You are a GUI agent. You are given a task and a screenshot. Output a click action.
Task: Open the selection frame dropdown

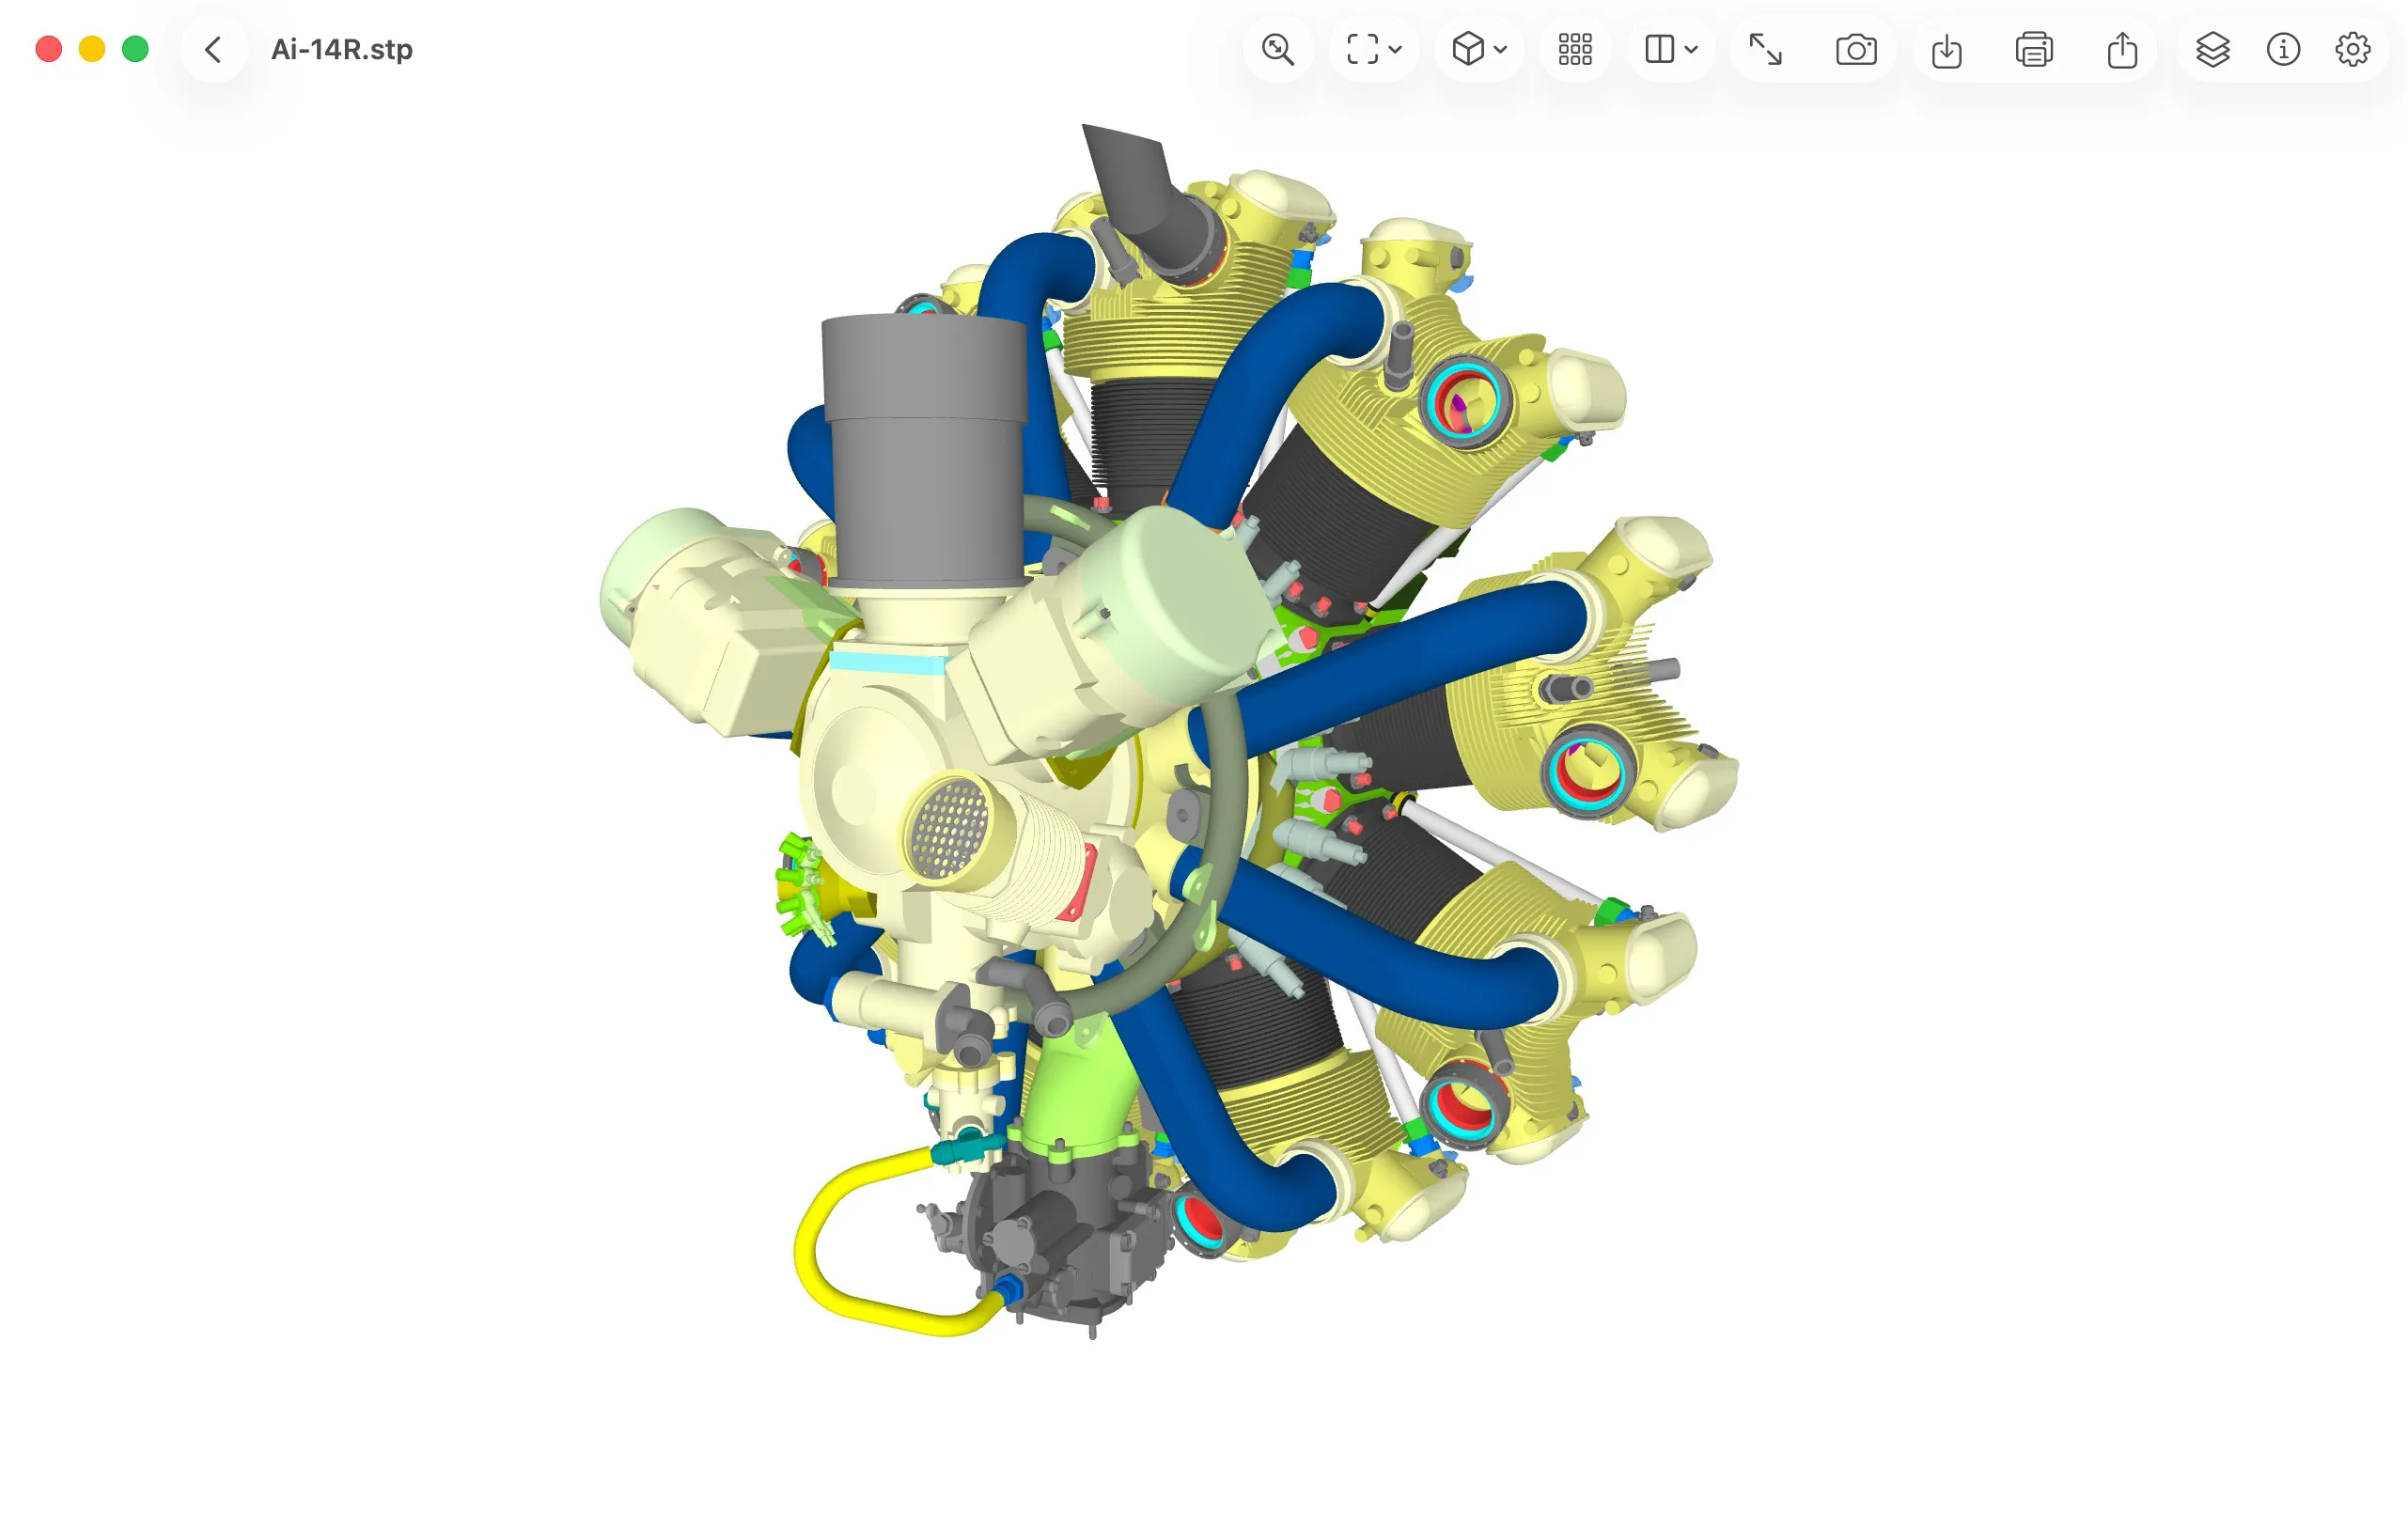tap(1374, 49)
